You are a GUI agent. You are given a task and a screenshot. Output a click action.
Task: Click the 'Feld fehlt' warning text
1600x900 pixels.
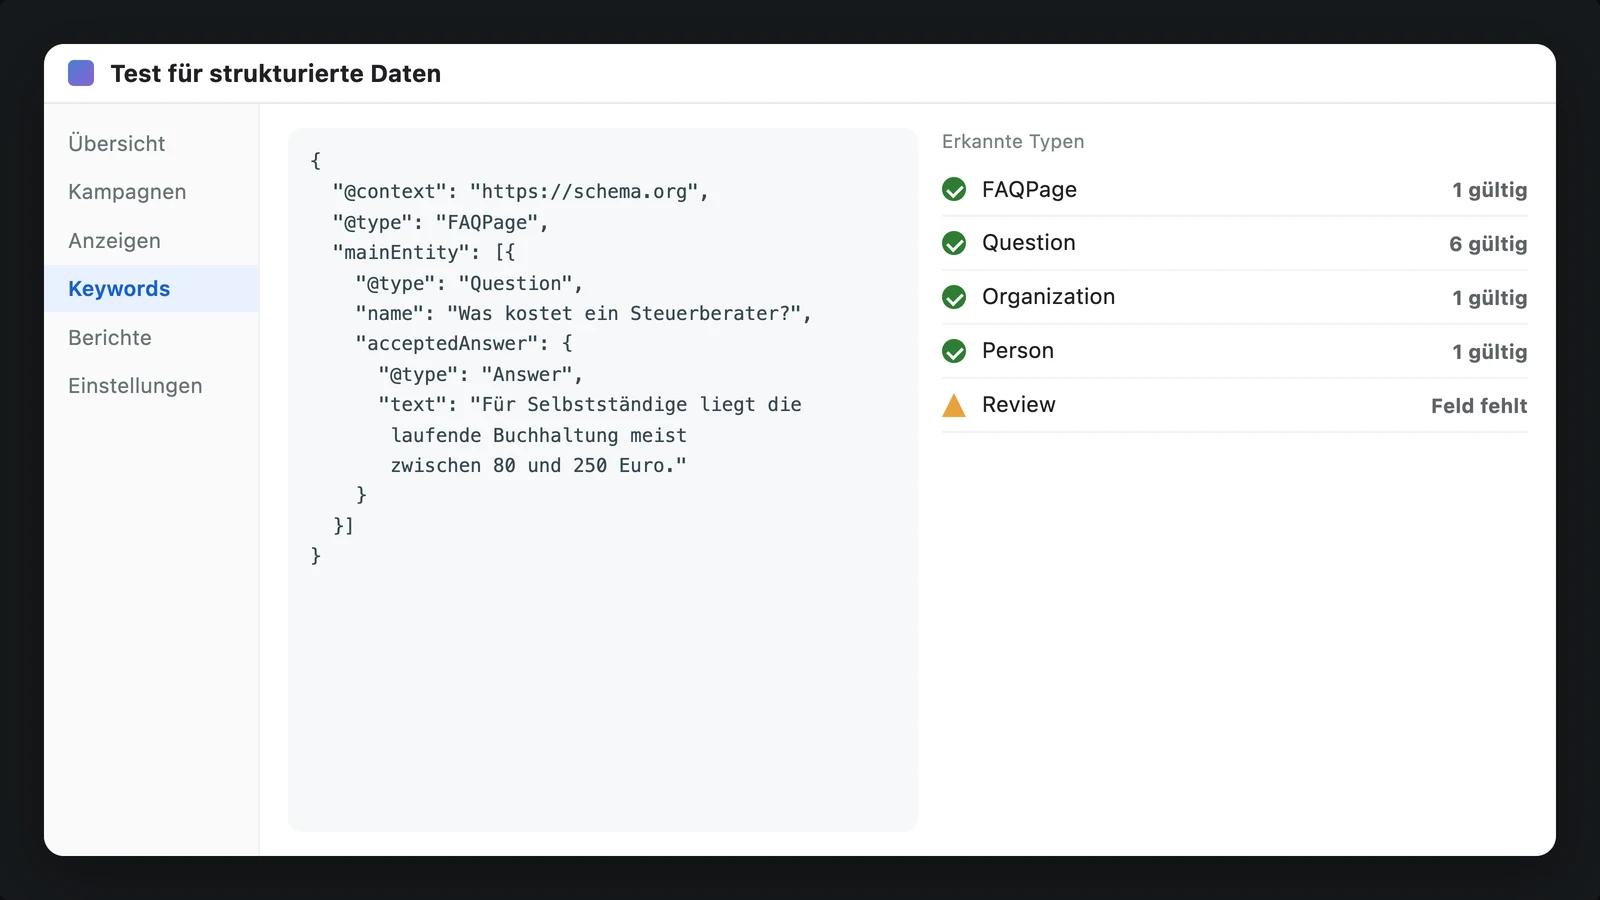pos(1479,406)
